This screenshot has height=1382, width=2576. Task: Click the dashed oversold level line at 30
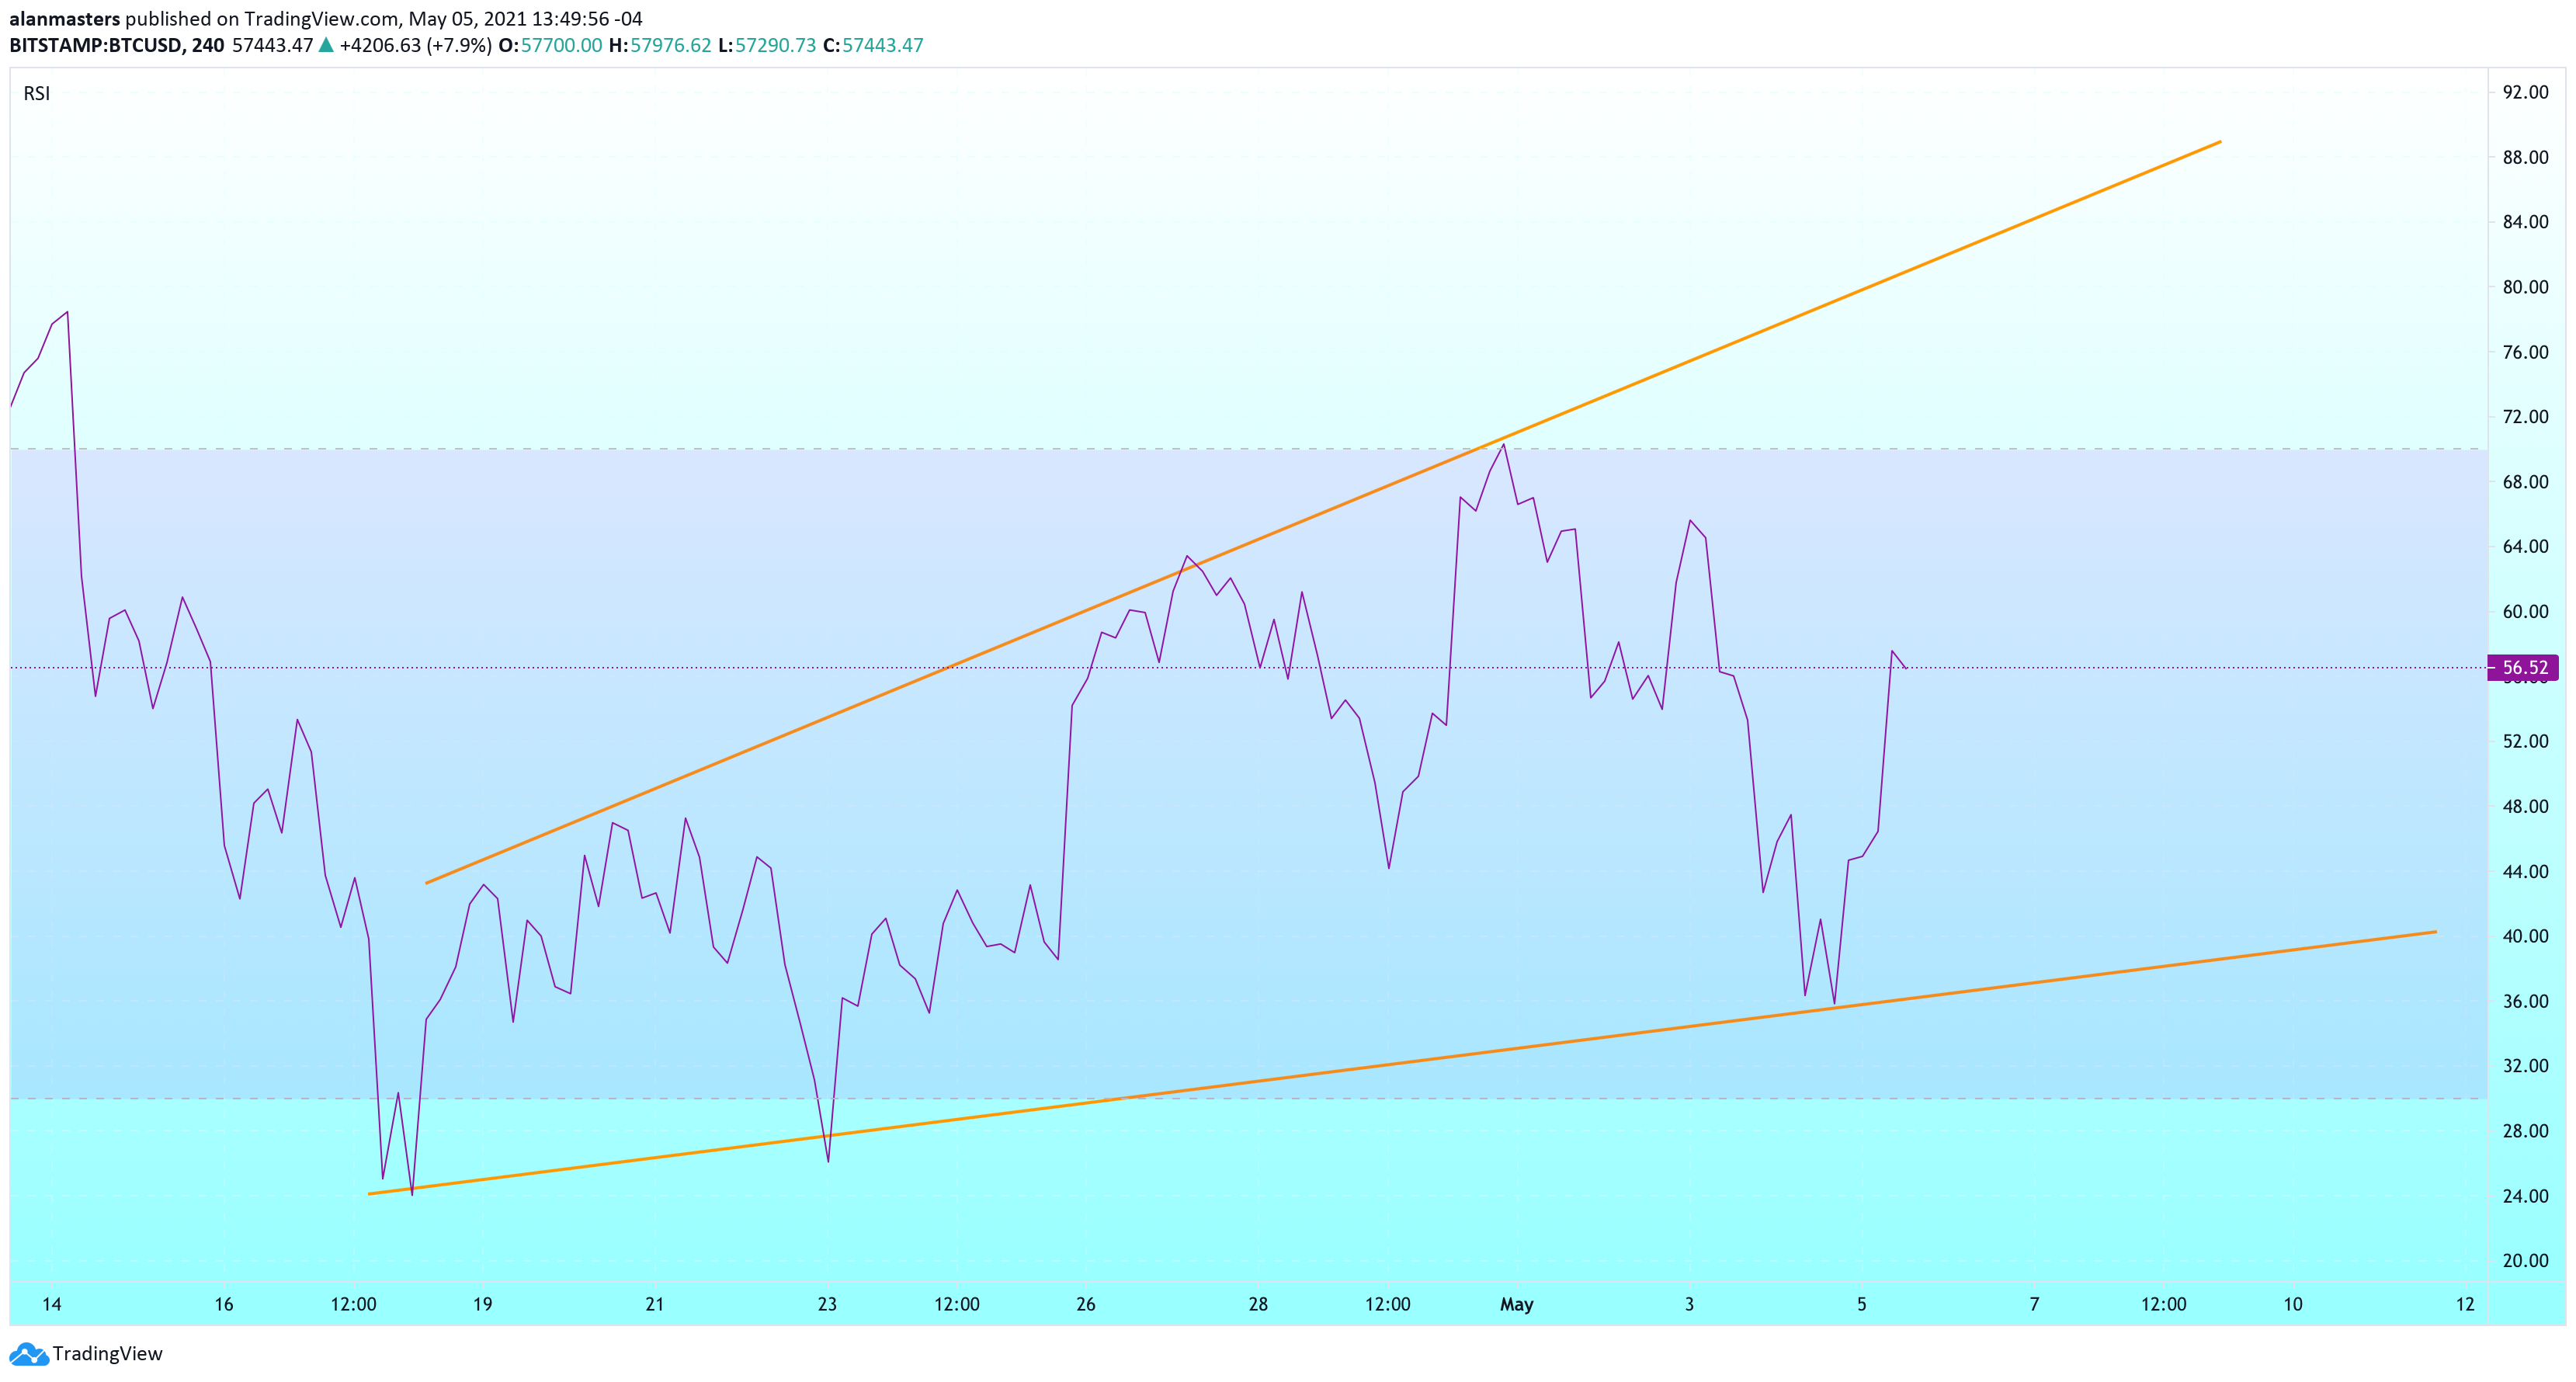(1248, 1098)
